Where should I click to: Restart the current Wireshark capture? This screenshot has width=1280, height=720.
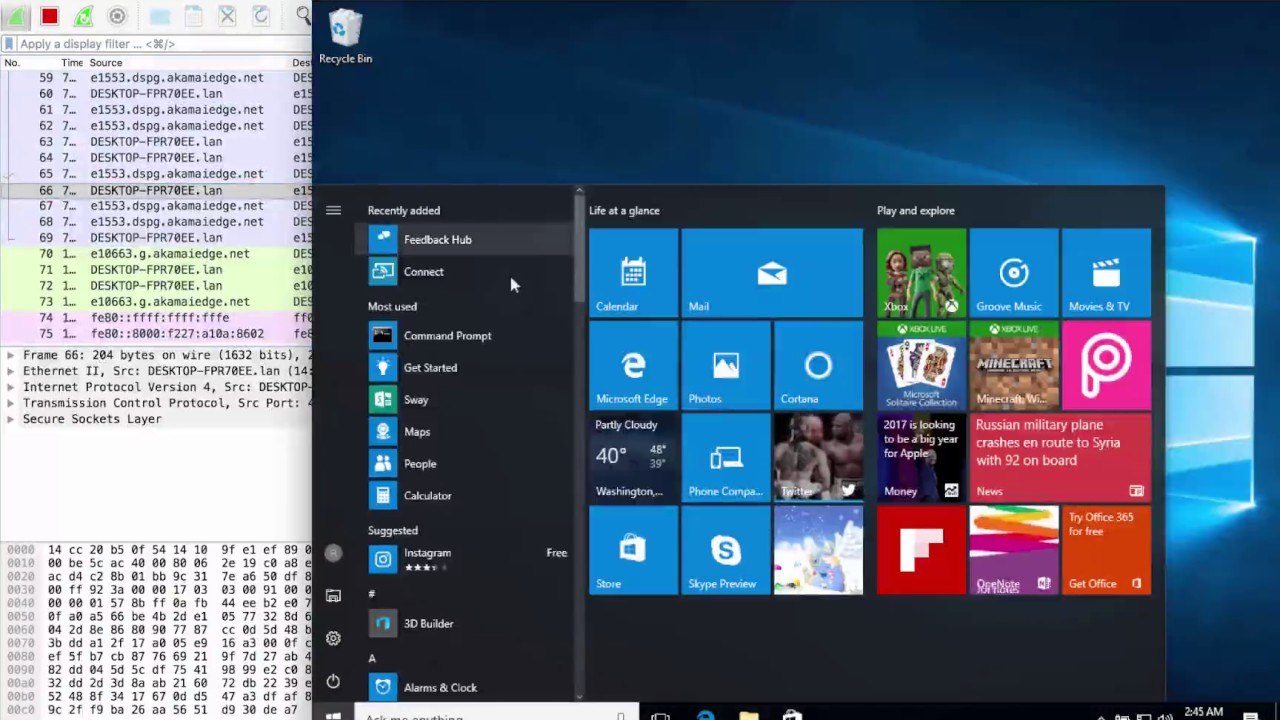(83, 16)
